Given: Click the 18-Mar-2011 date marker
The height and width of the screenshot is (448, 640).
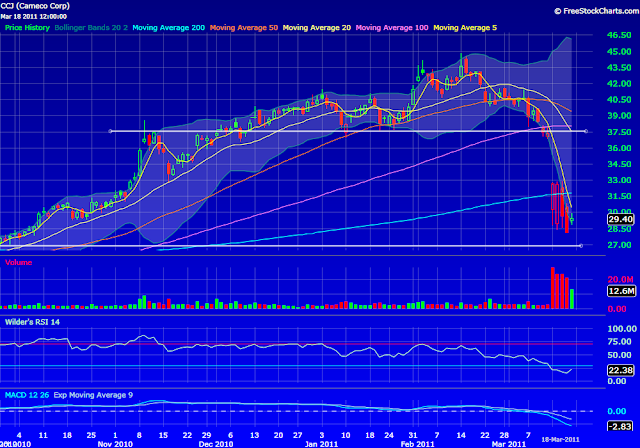Looking at the screenshot, I should (560, 439).
